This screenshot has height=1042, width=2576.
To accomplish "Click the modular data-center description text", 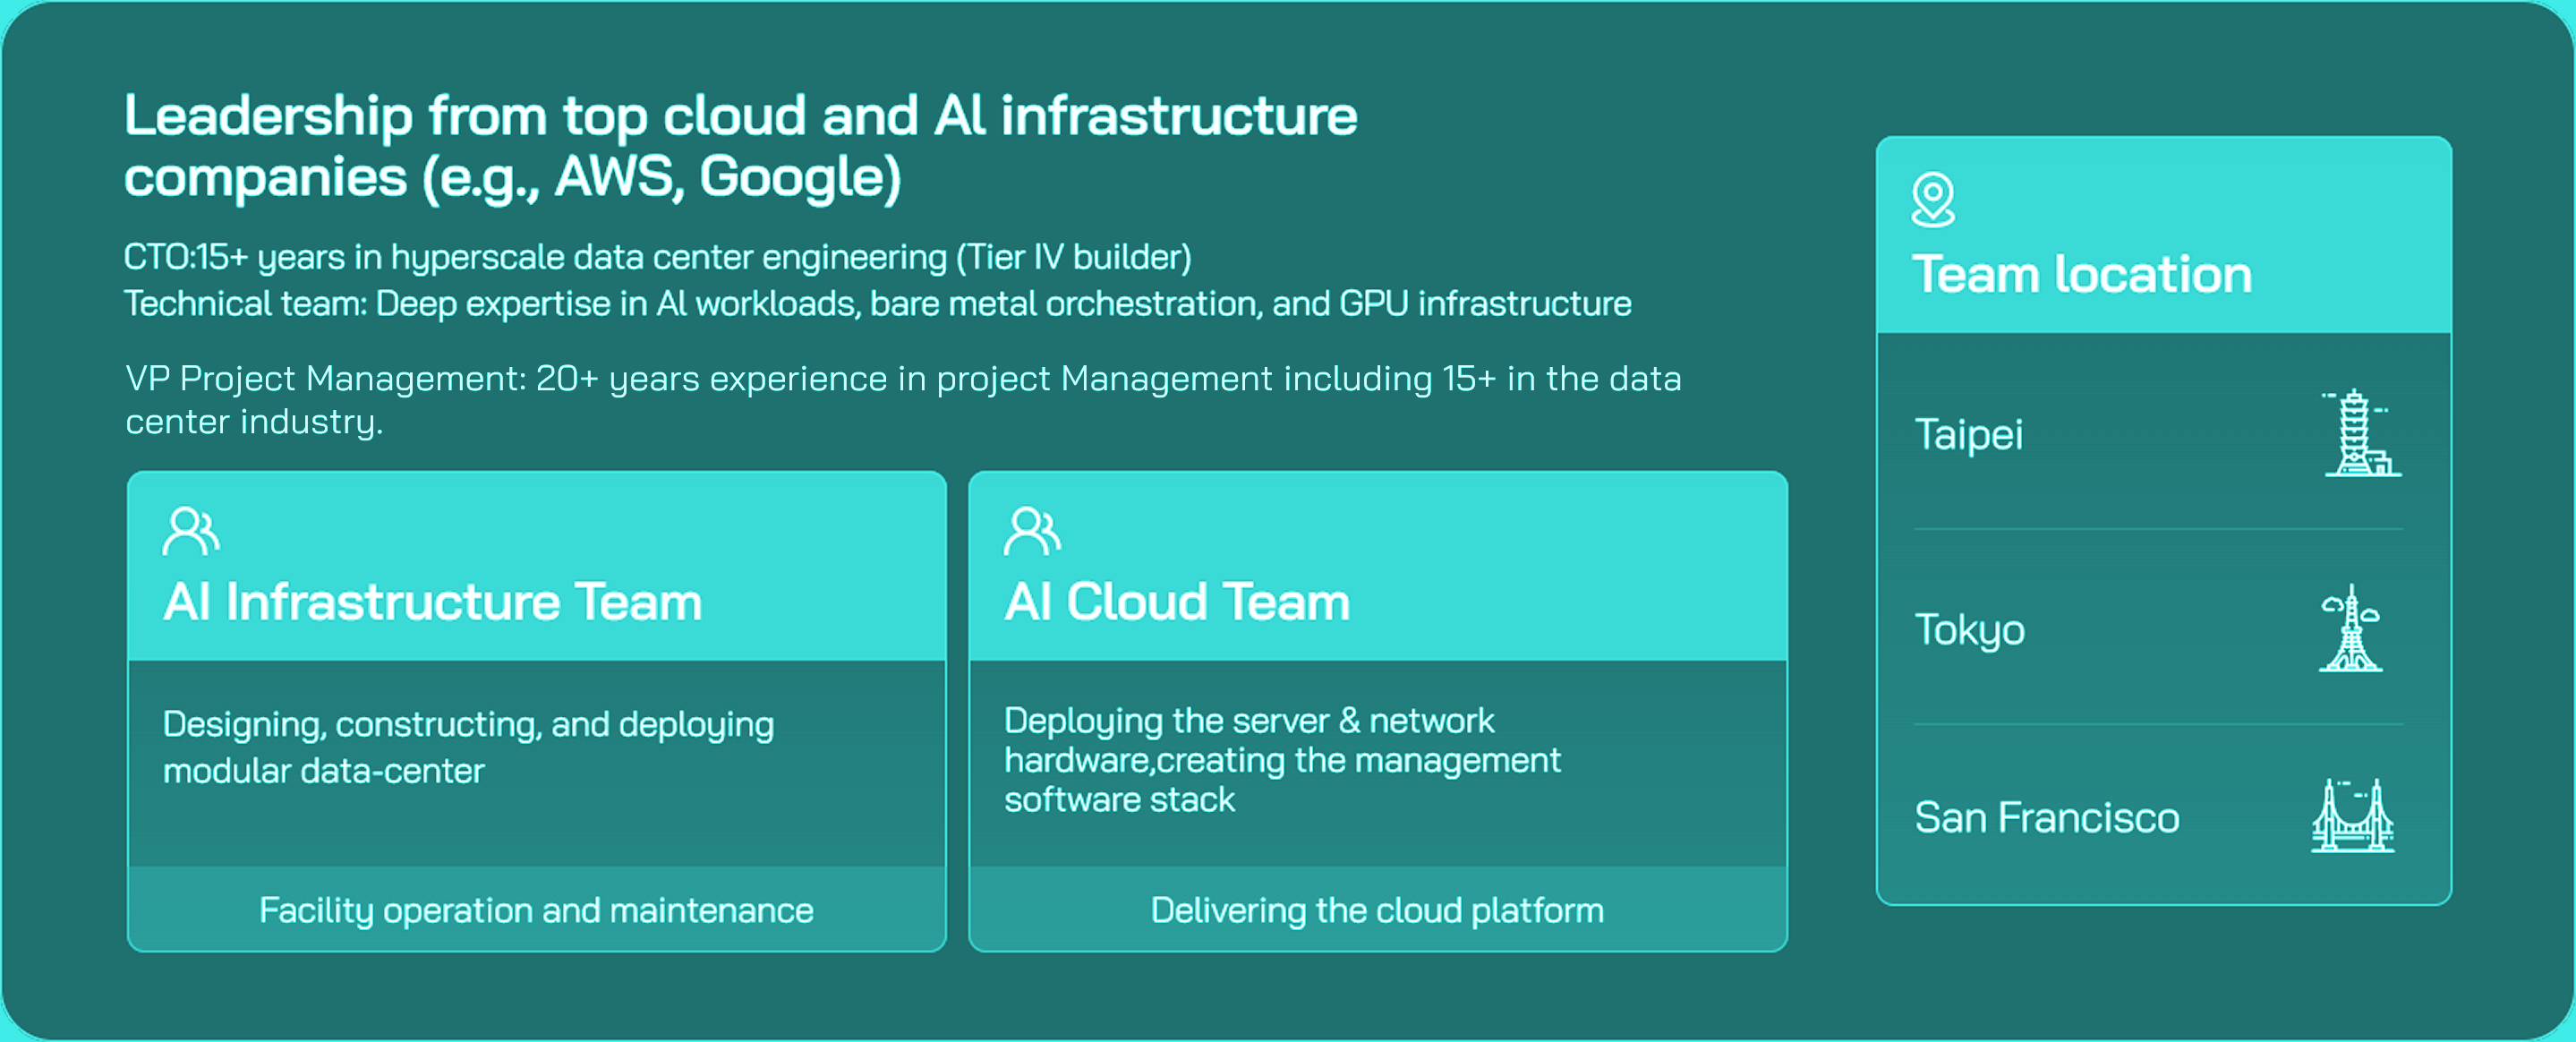I will tap(468, 747).
